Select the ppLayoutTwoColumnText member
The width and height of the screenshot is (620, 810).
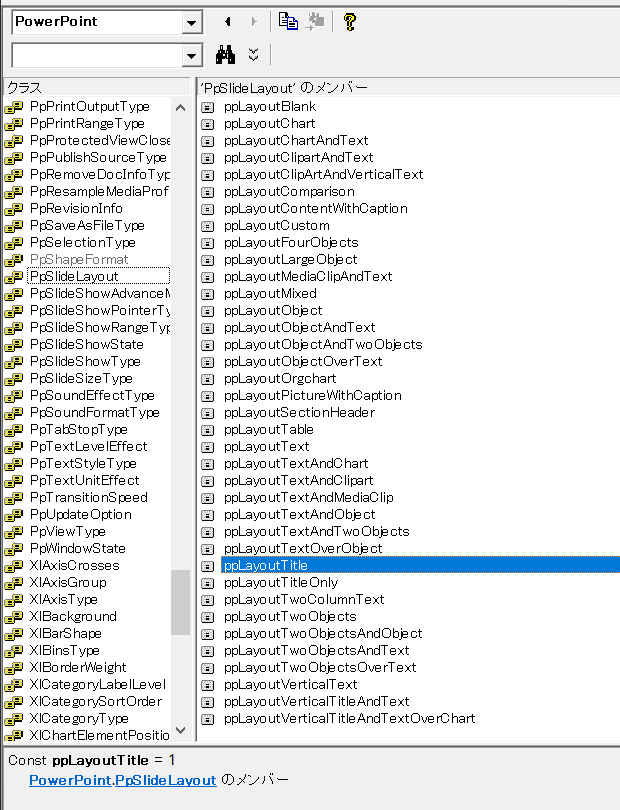tap(304, 600)
